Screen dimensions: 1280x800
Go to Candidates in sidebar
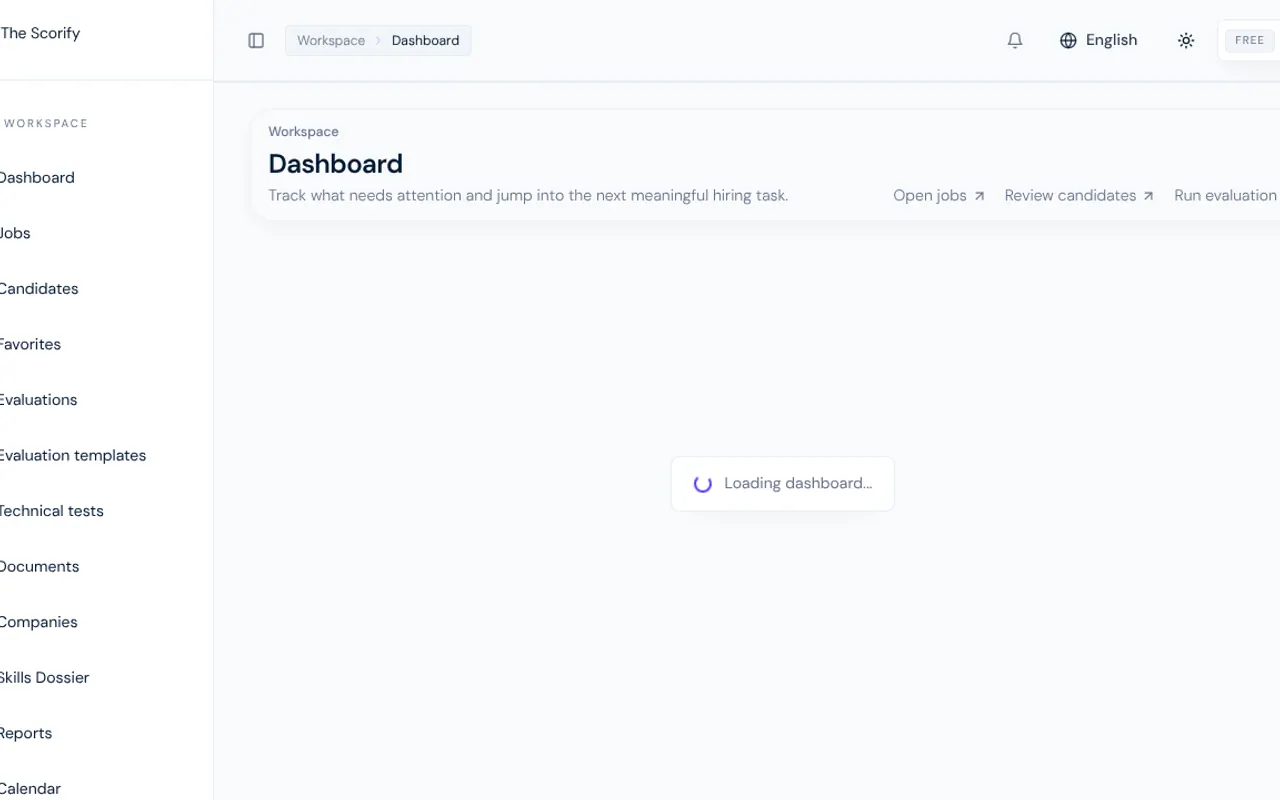[x=39, y=289]
